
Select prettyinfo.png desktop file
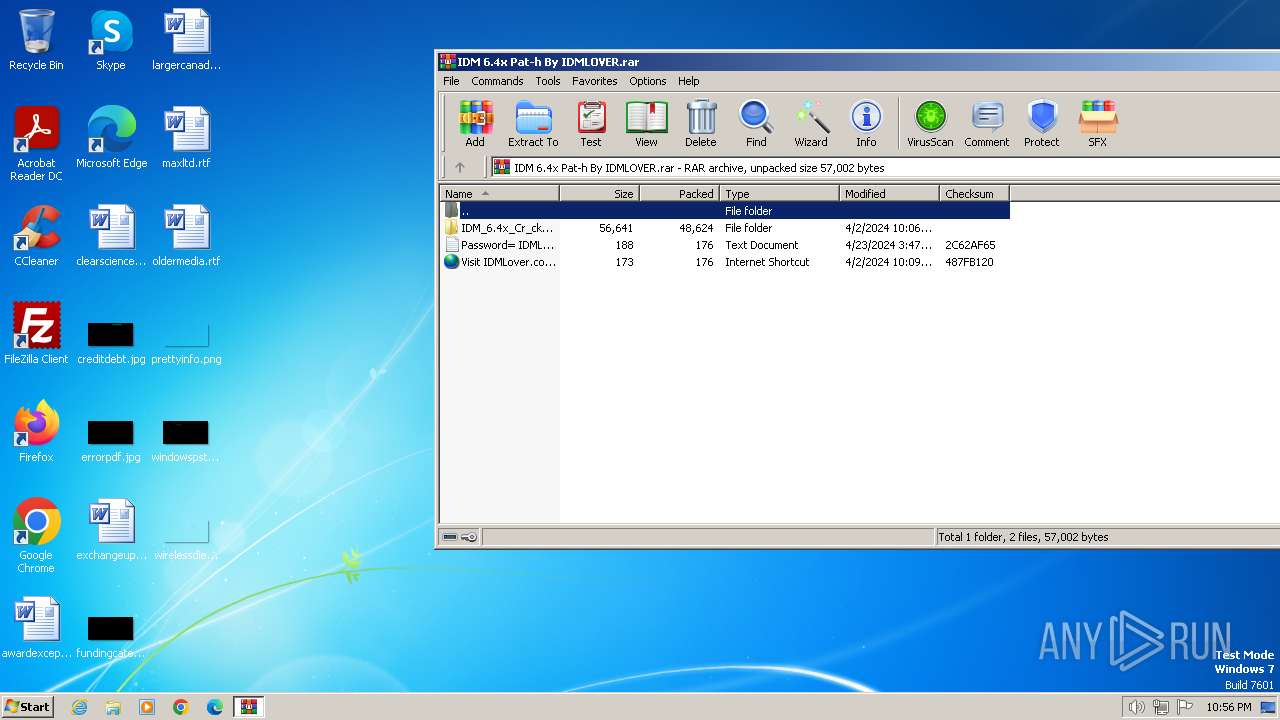pos(186,342)
